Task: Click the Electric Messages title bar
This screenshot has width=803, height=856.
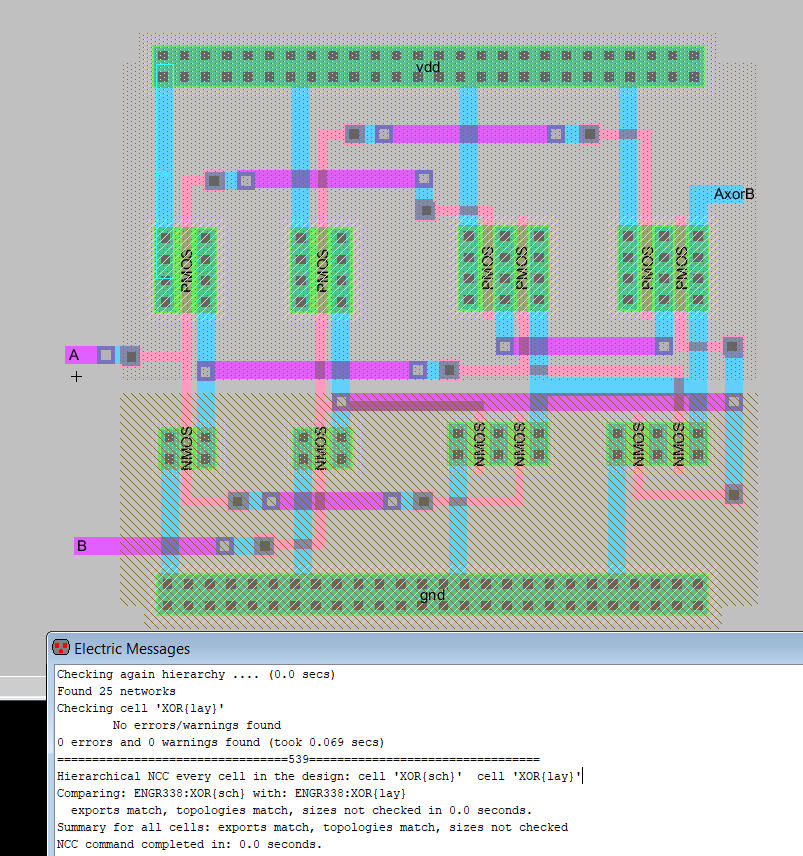Action: pos(400,648)
